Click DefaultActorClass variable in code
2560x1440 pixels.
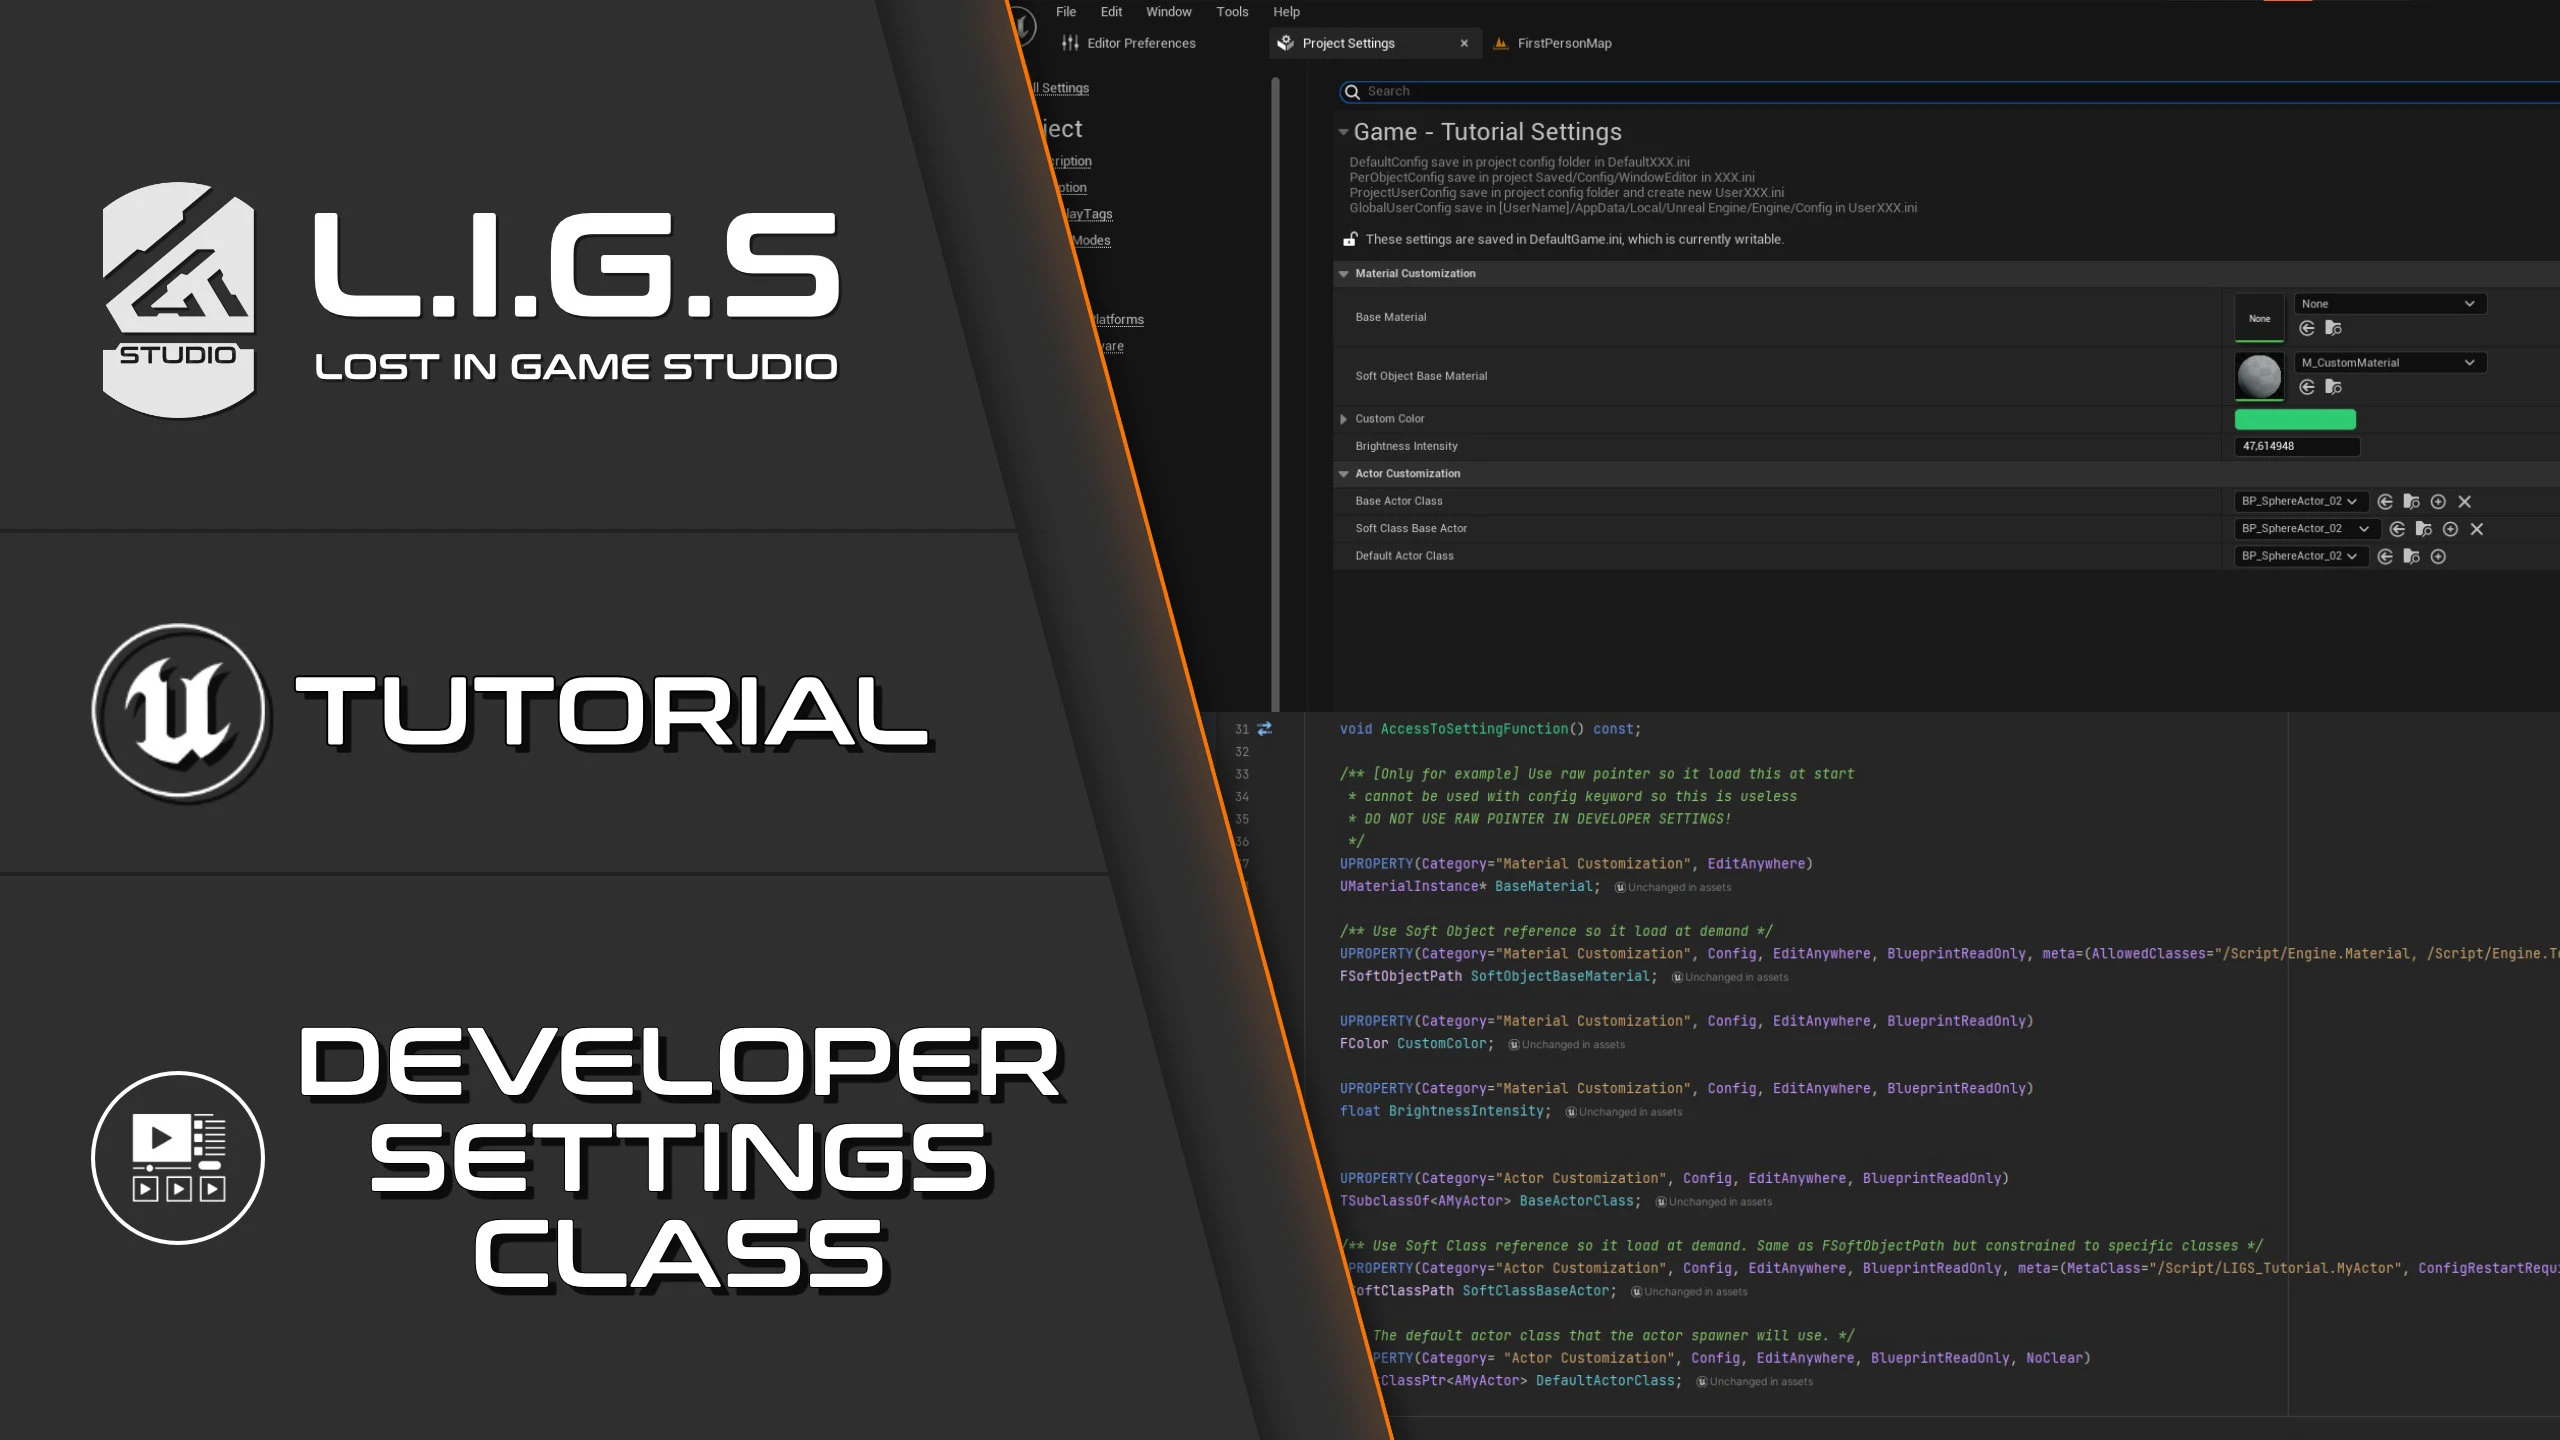tap(1606, 1381)
